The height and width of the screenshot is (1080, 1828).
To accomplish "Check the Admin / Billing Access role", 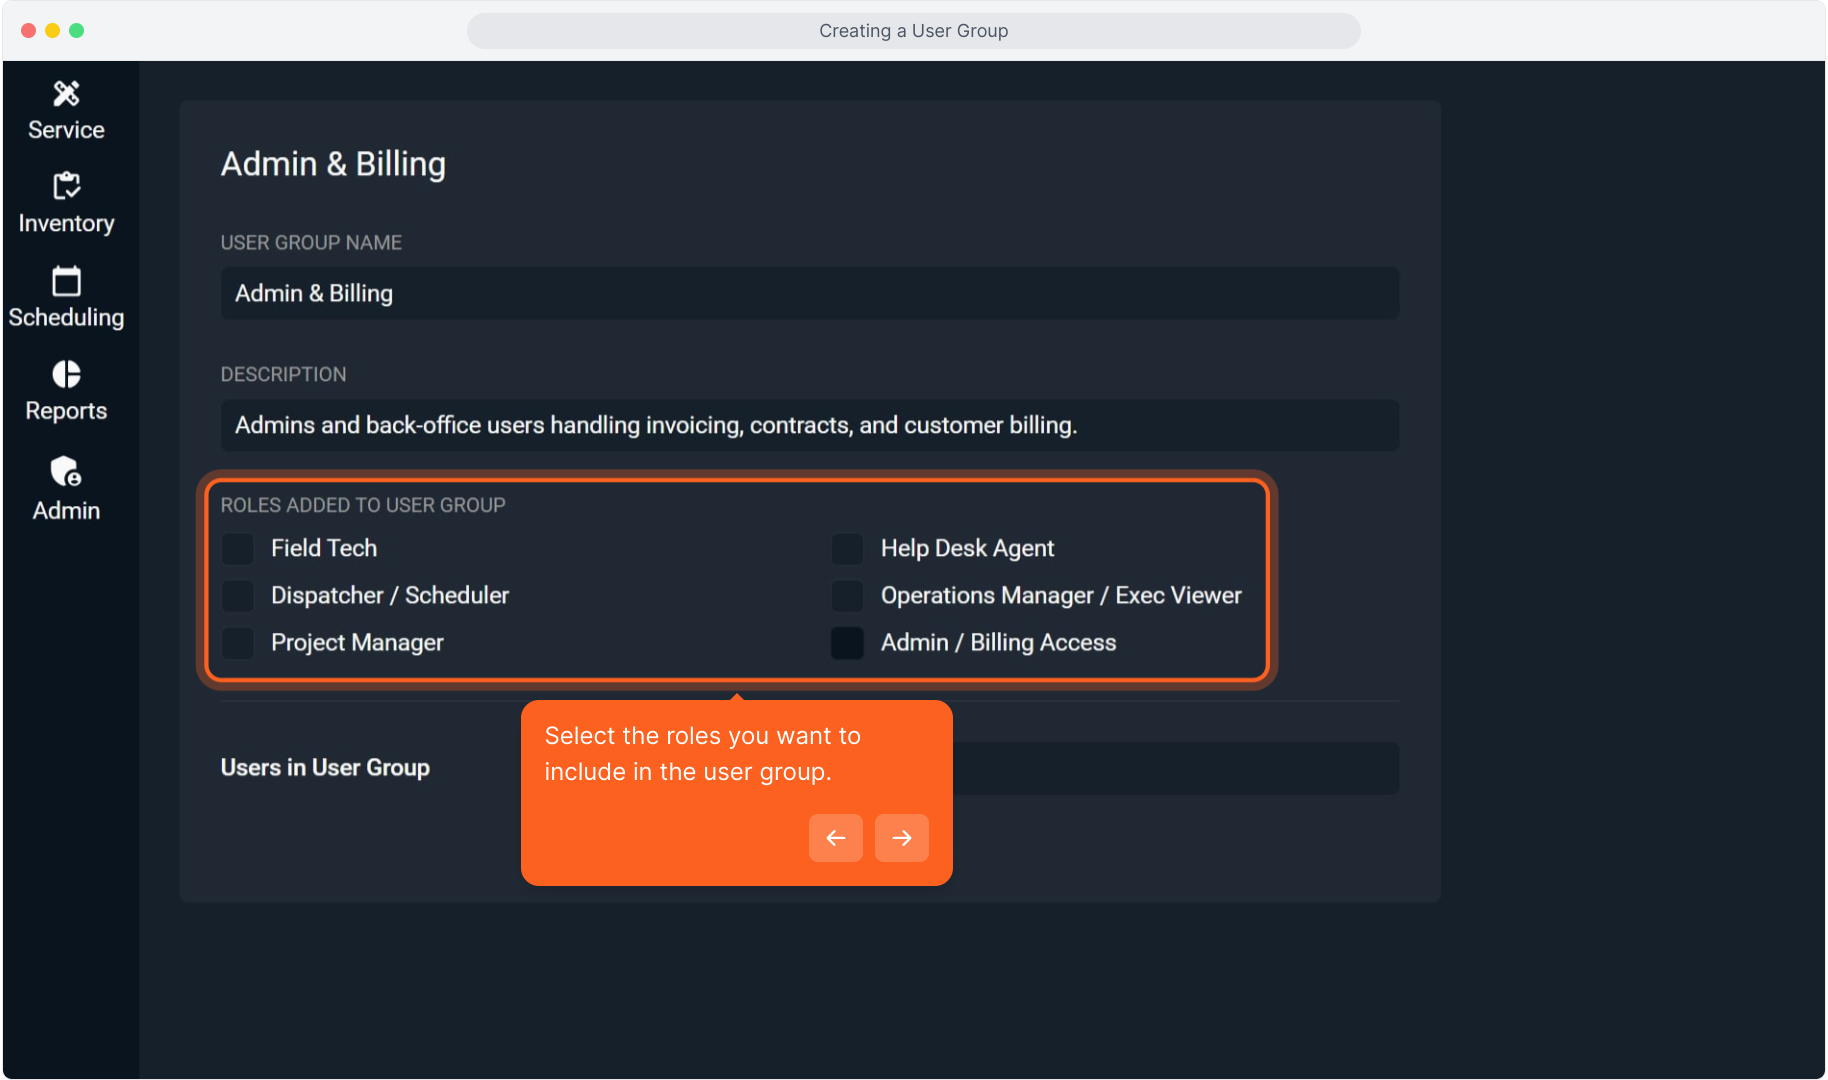I will point(847,643).
